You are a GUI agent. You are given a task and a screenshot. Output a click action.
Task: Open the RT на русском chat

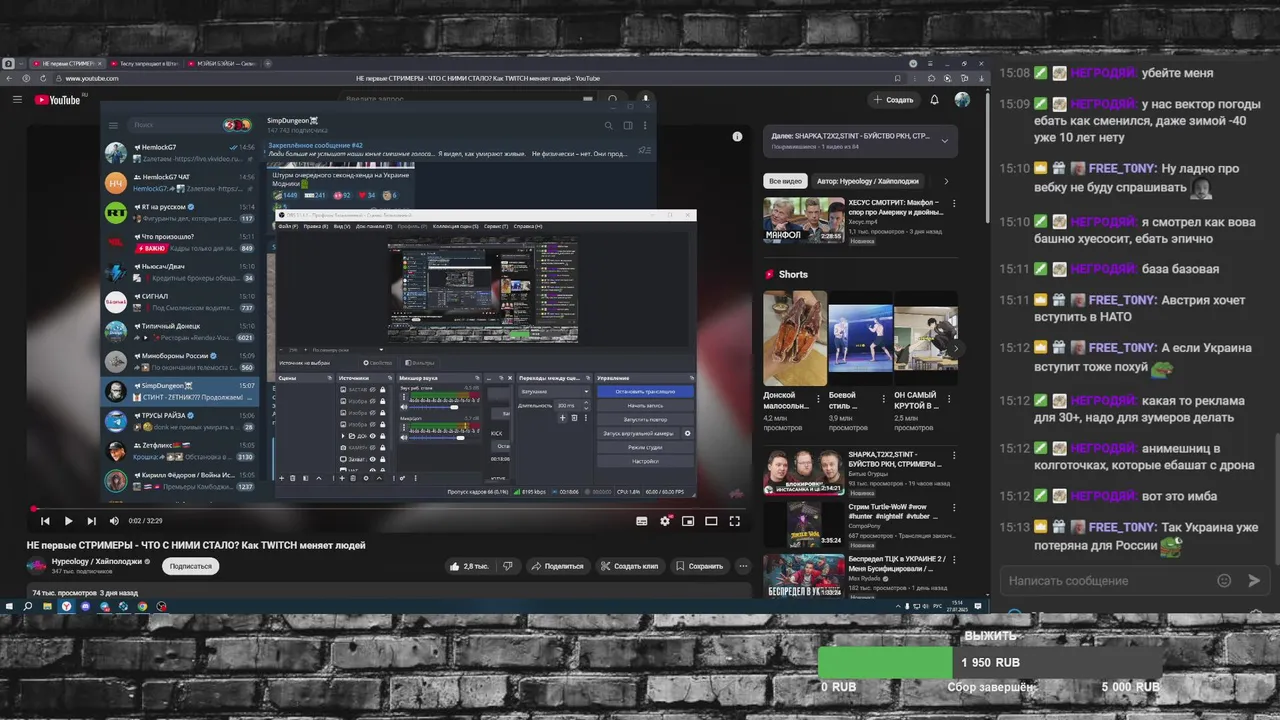coord(180,212)
